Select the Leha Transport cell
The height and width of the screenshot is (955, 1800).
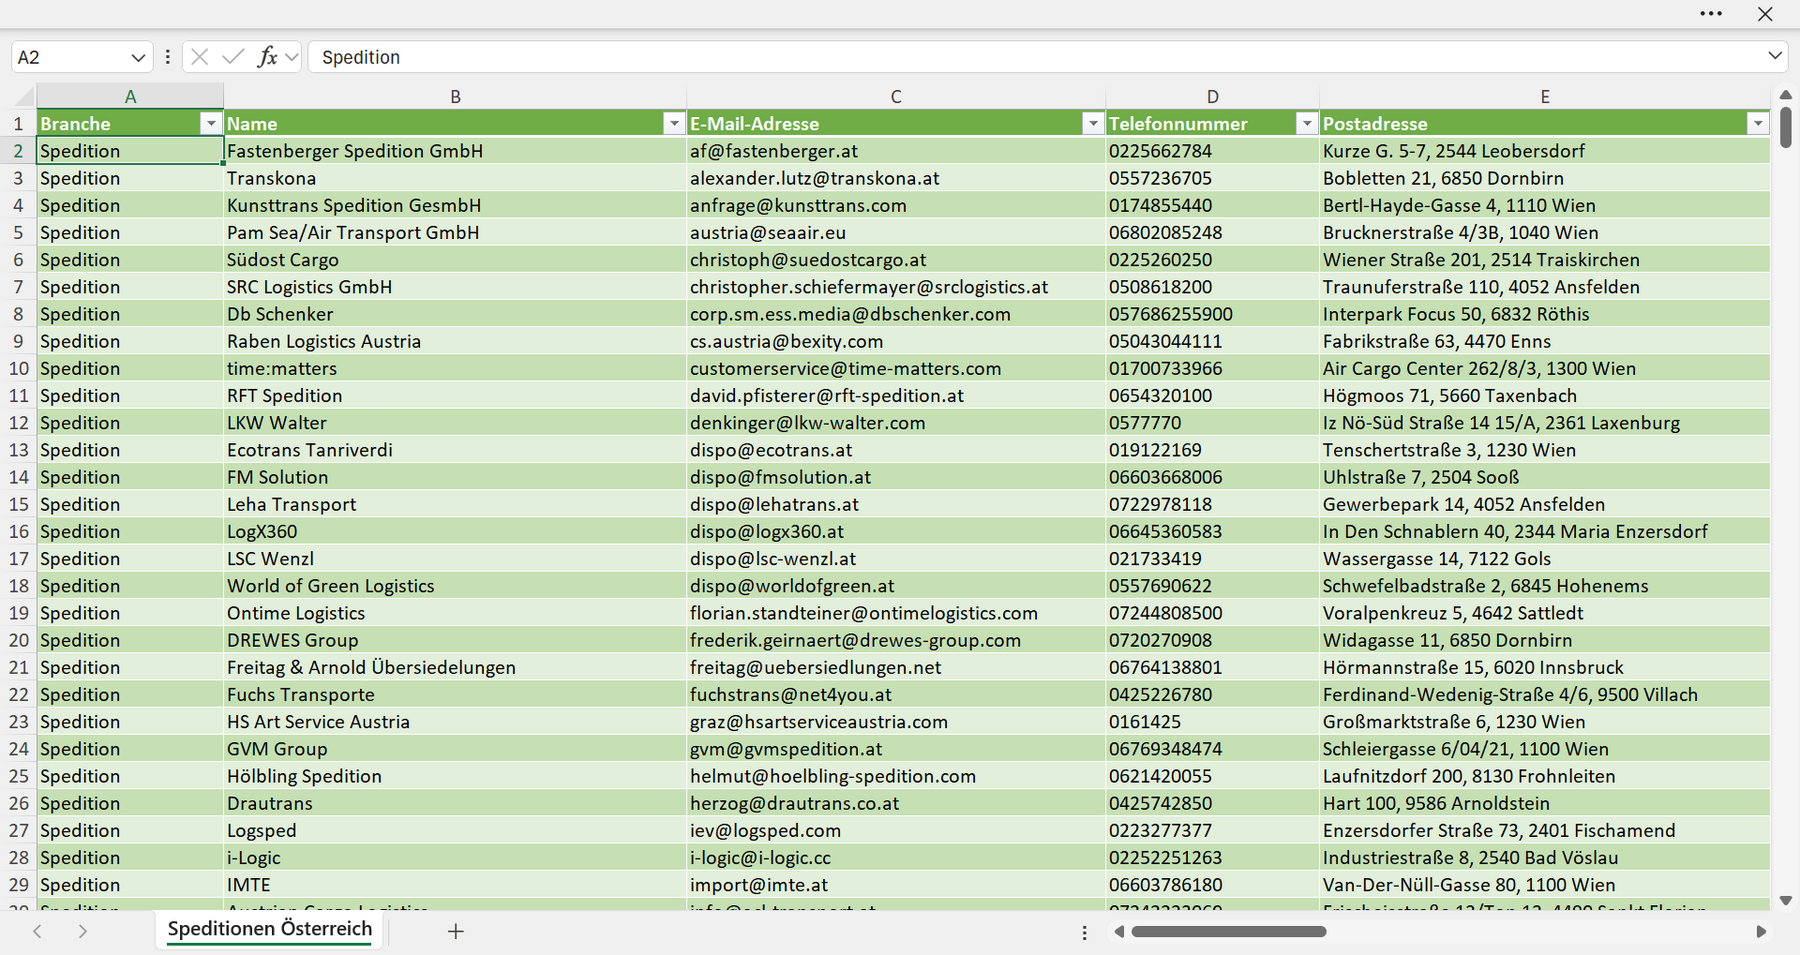click(455, 504)
